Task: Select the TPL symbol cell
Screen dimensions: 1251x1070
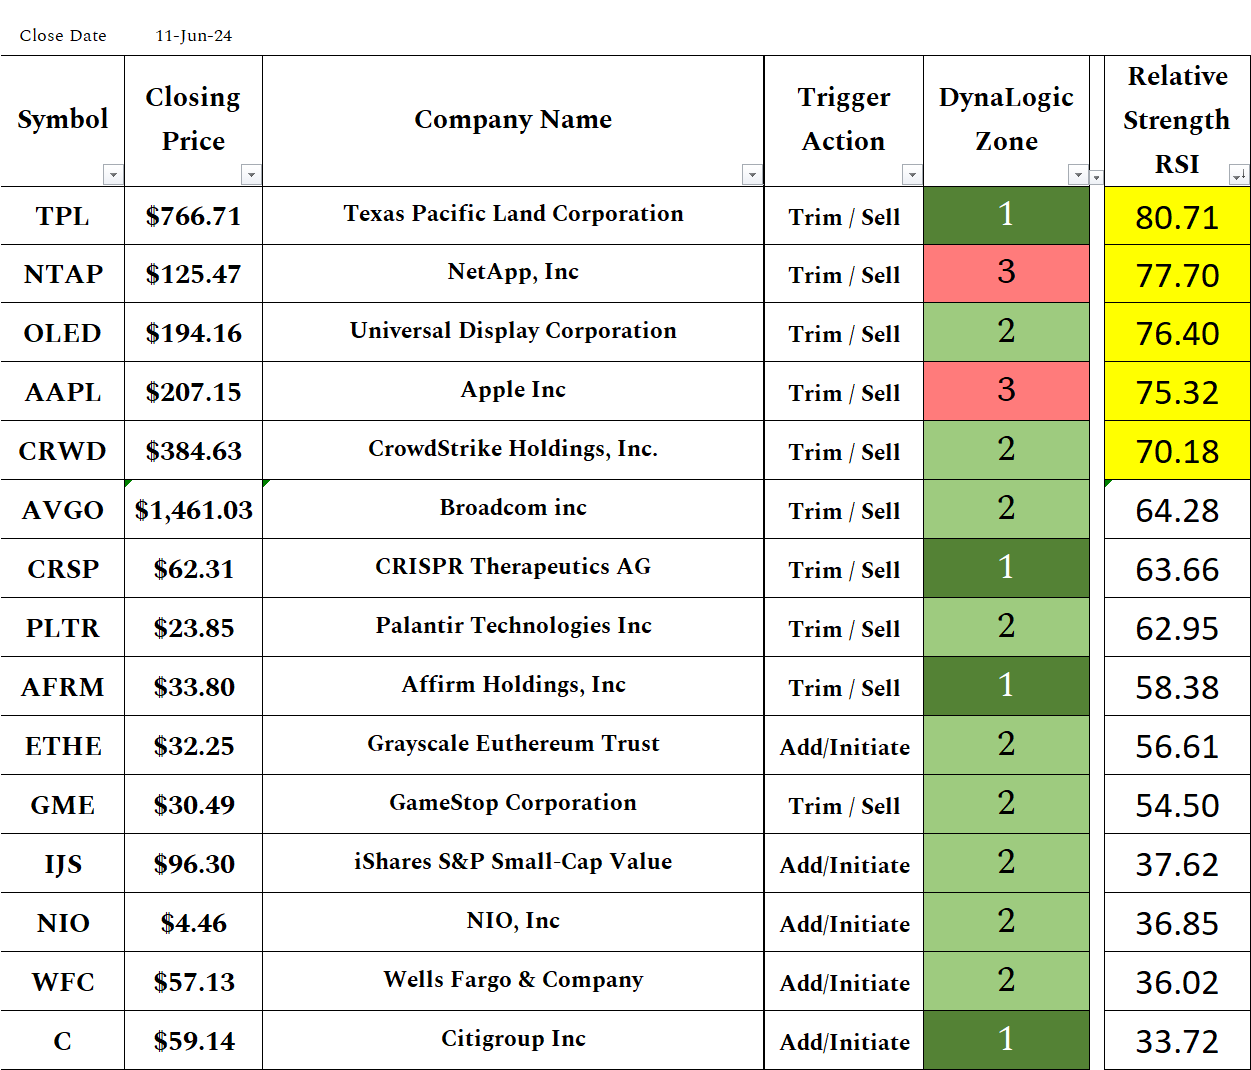Action: click(x=62, y=215)
